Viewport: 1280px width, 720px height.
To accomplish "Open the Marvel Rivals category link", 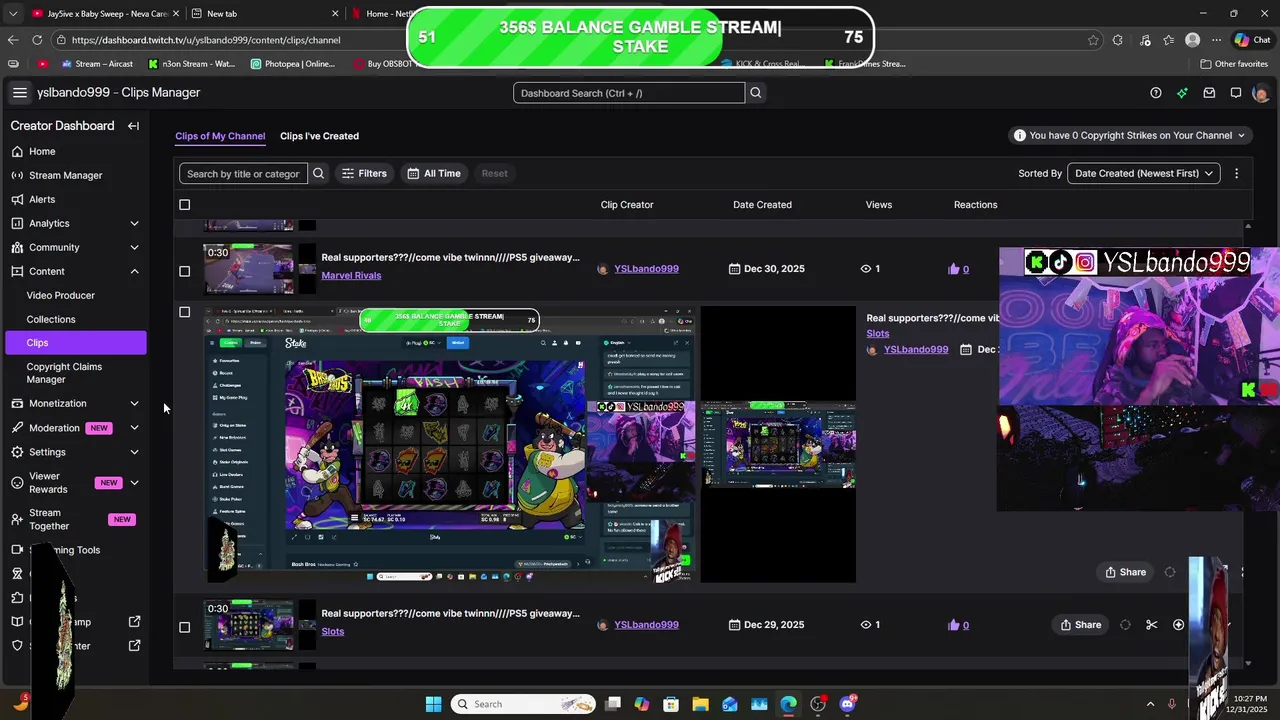I will [x=351, y=275].
